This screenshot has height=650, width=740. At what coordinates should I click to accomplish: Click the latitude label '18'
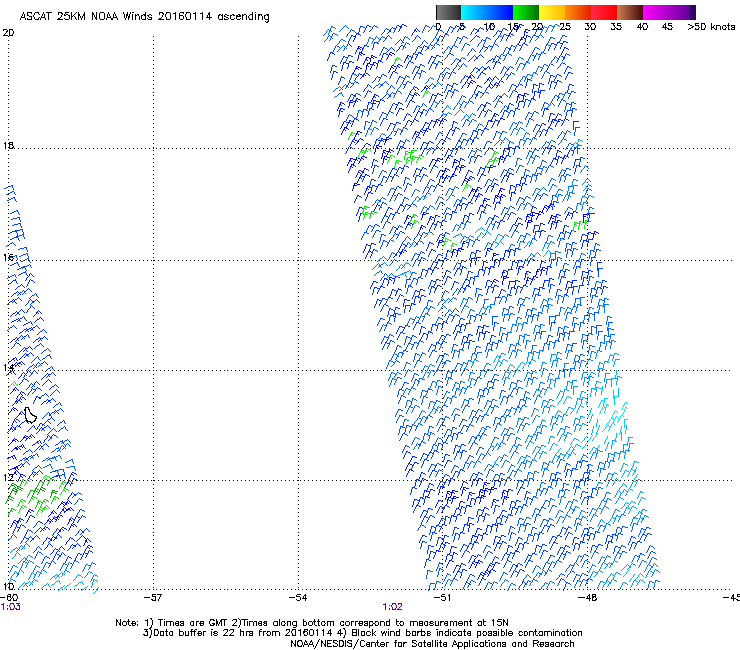[8, 145]
